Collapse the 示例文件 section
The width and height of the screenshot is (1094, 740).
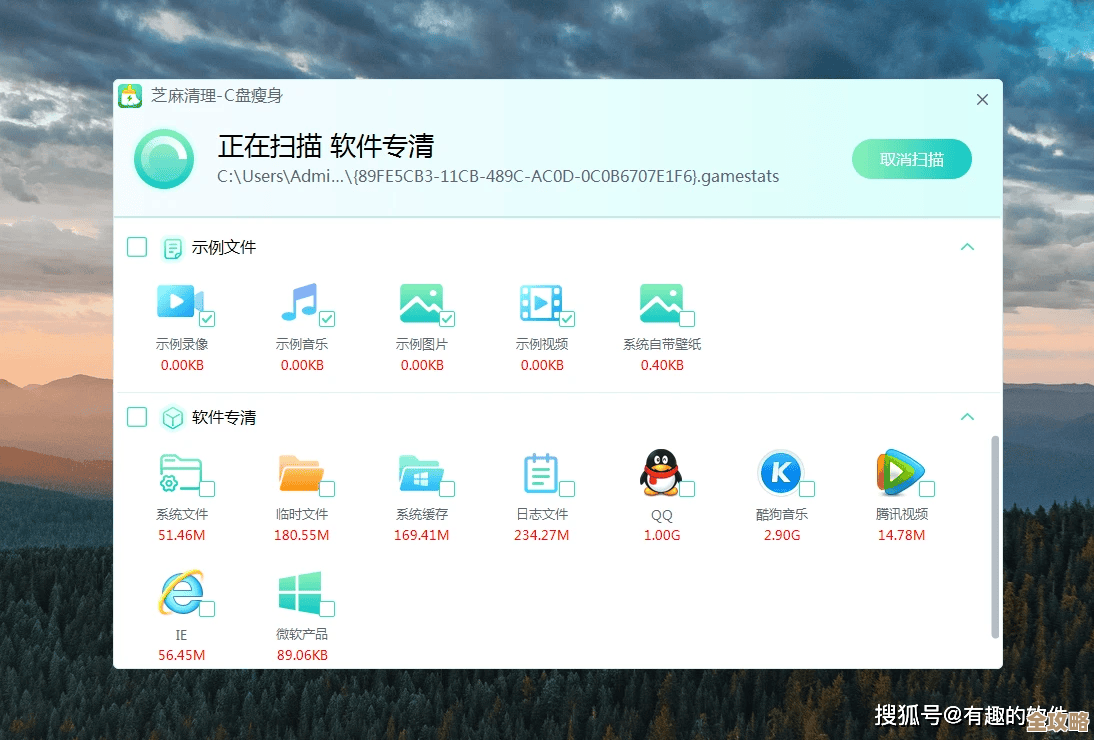point(967,247)
